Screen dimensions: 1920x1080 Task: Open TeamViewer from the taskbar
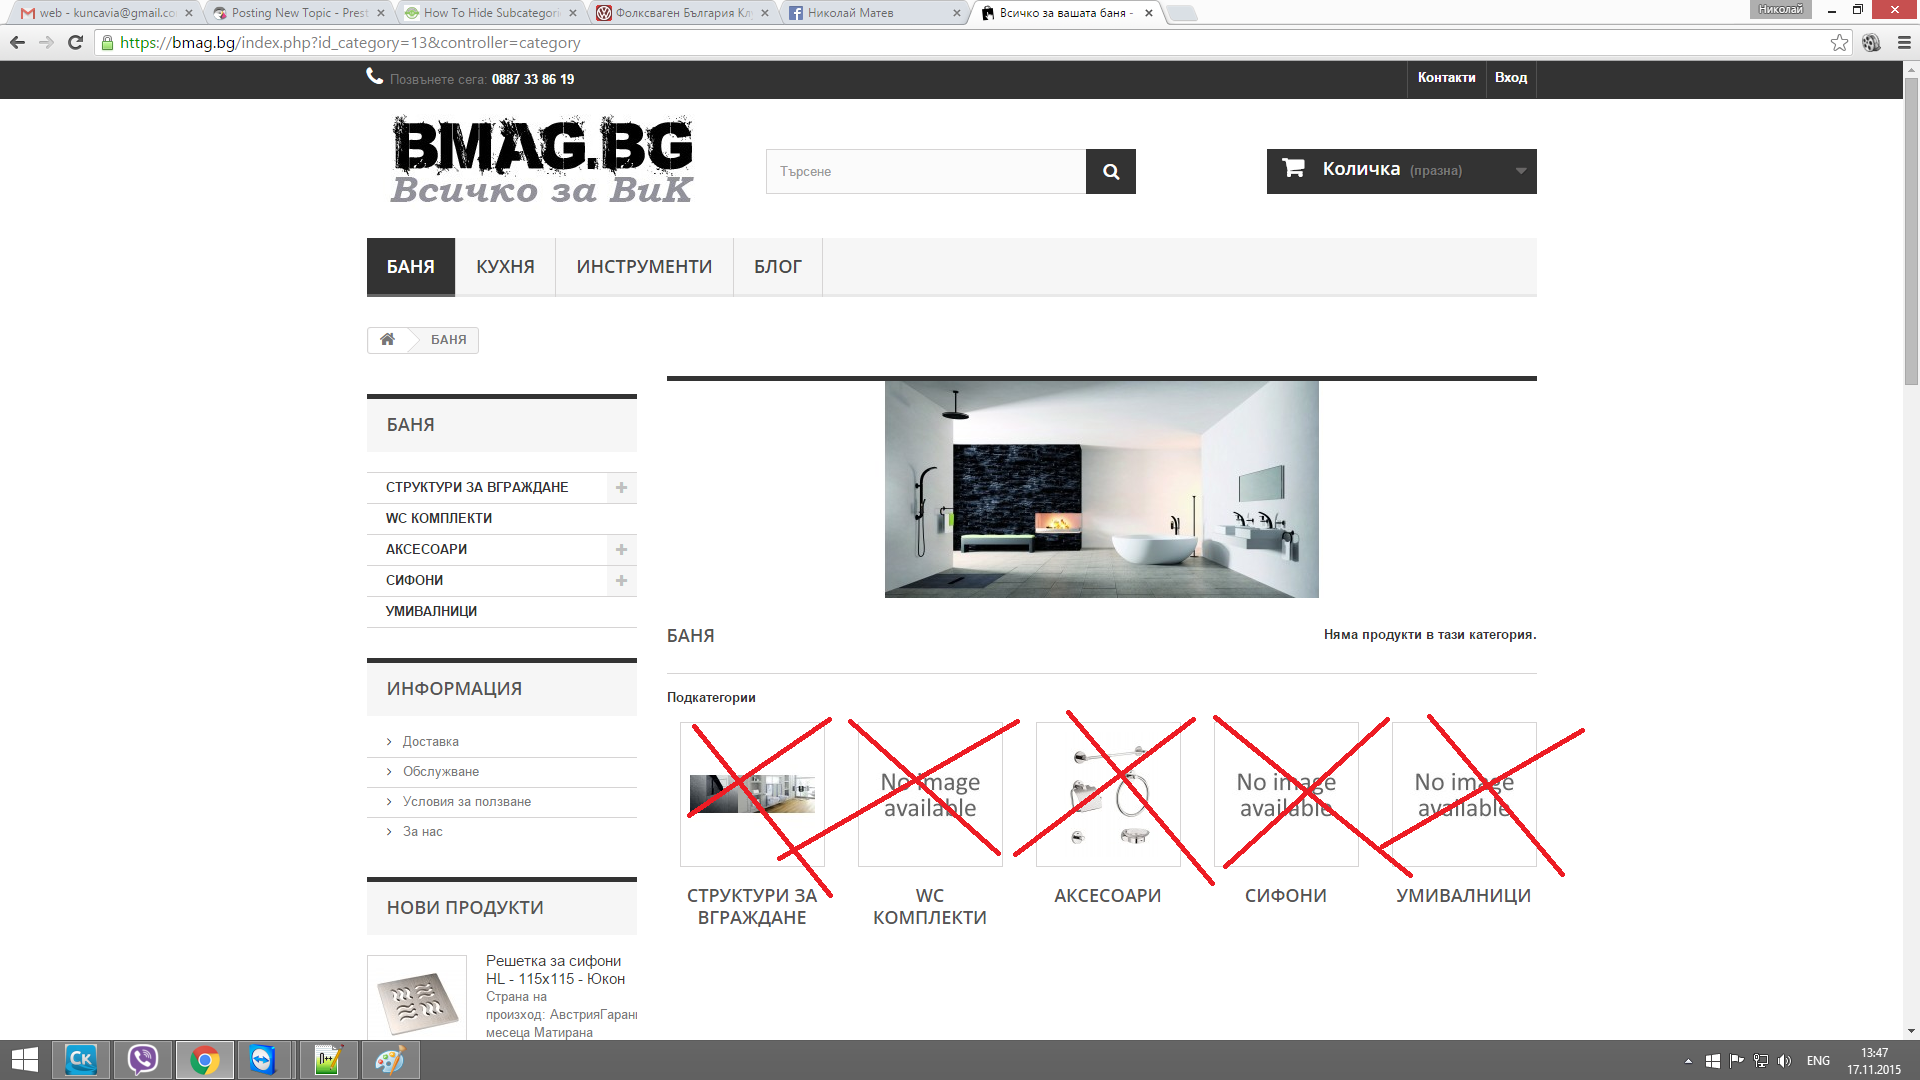(263, 1060)
